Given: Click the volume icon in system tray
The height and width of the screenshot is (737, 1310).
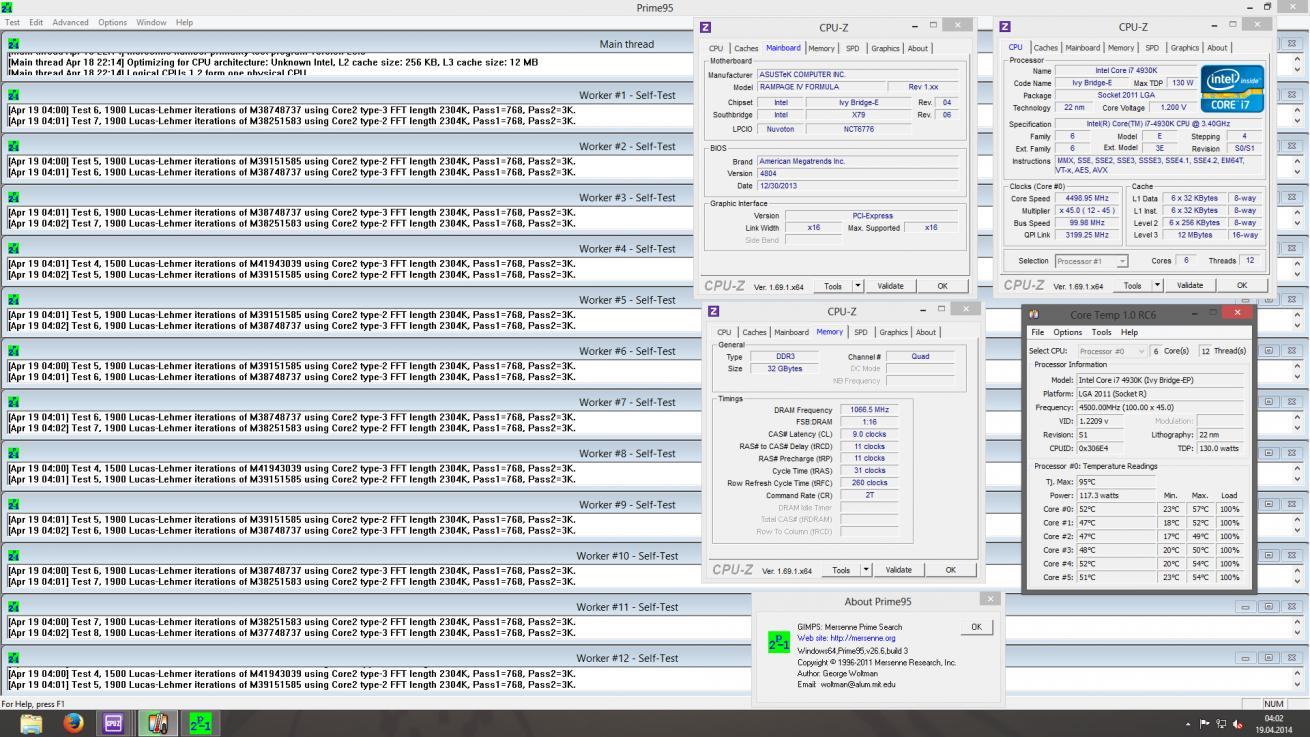Looking at the screenshot, I should (x=1238, y=724).
